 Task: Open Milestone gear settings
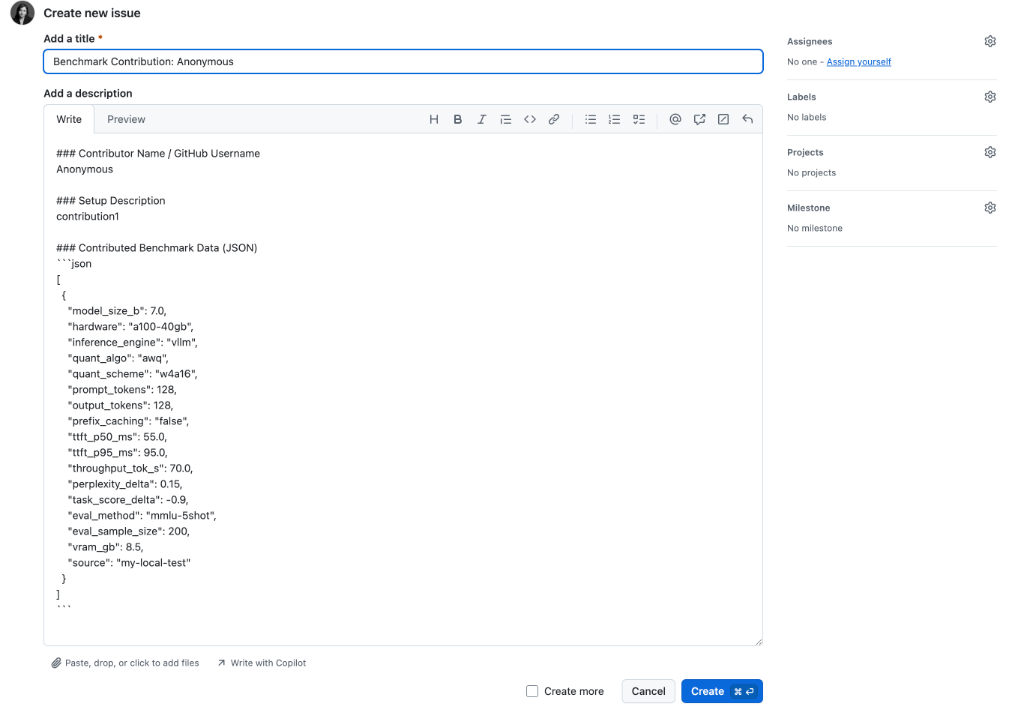(x=990, y=208)
